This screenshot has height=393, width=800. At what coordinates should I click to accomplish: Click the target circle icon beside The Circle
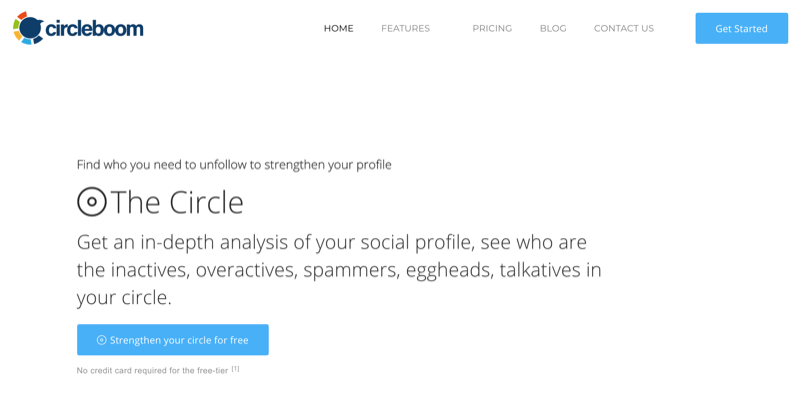point(92,202)
